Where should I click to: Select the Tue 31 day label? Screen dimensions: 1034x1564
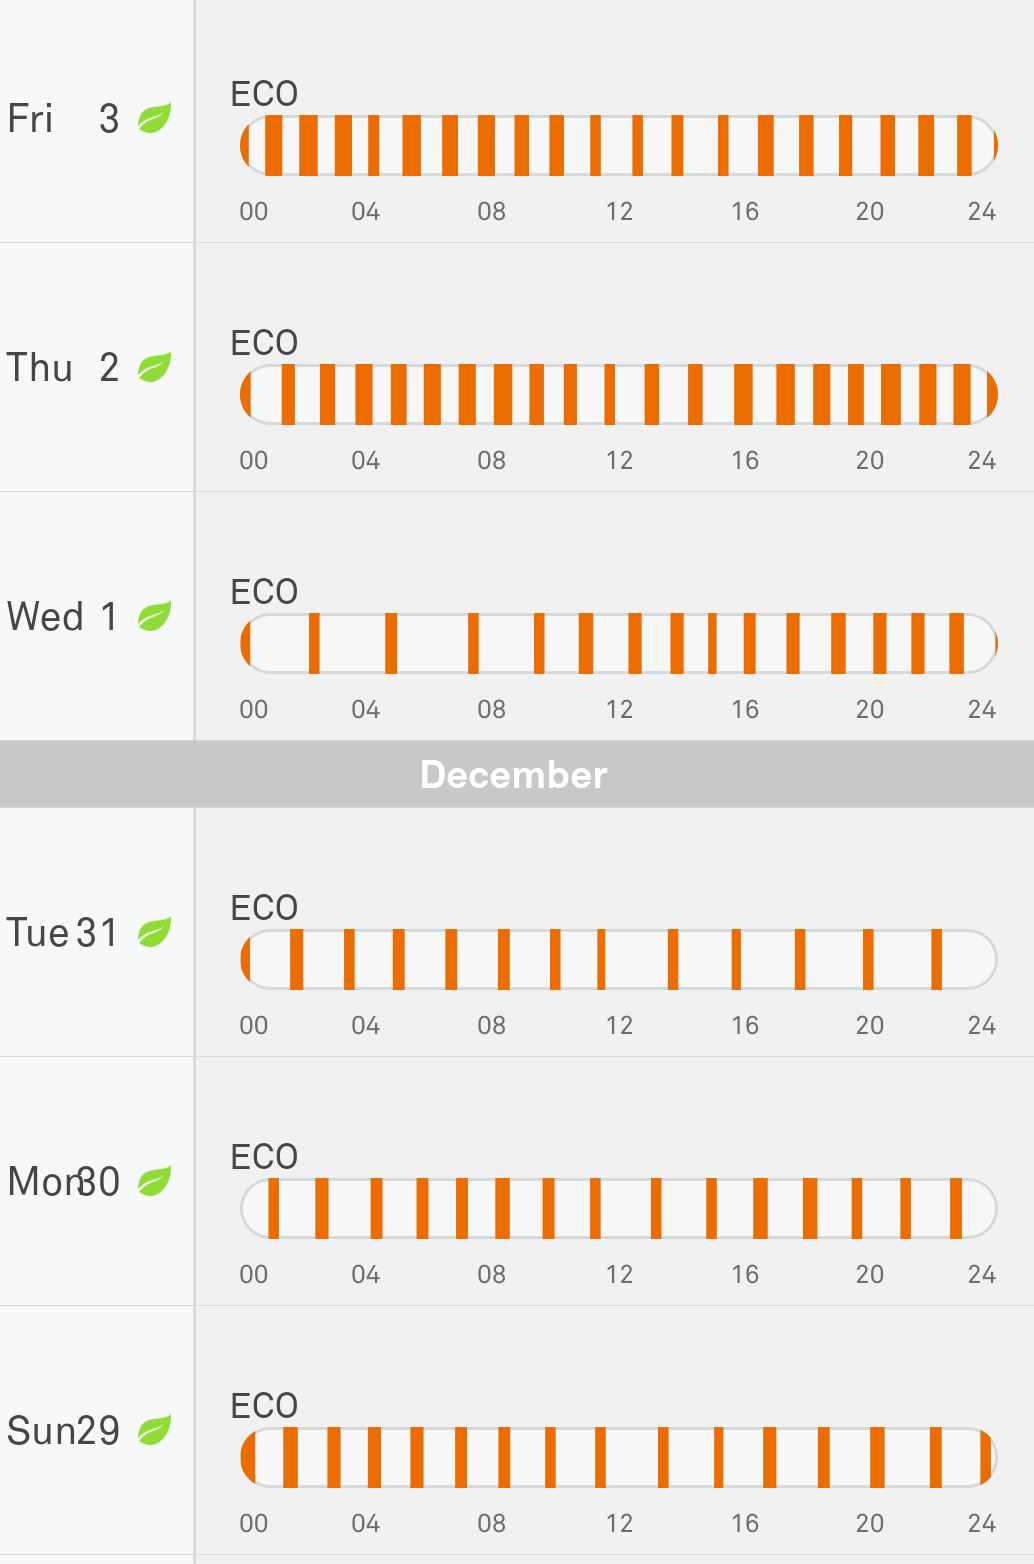pos(63,933)
